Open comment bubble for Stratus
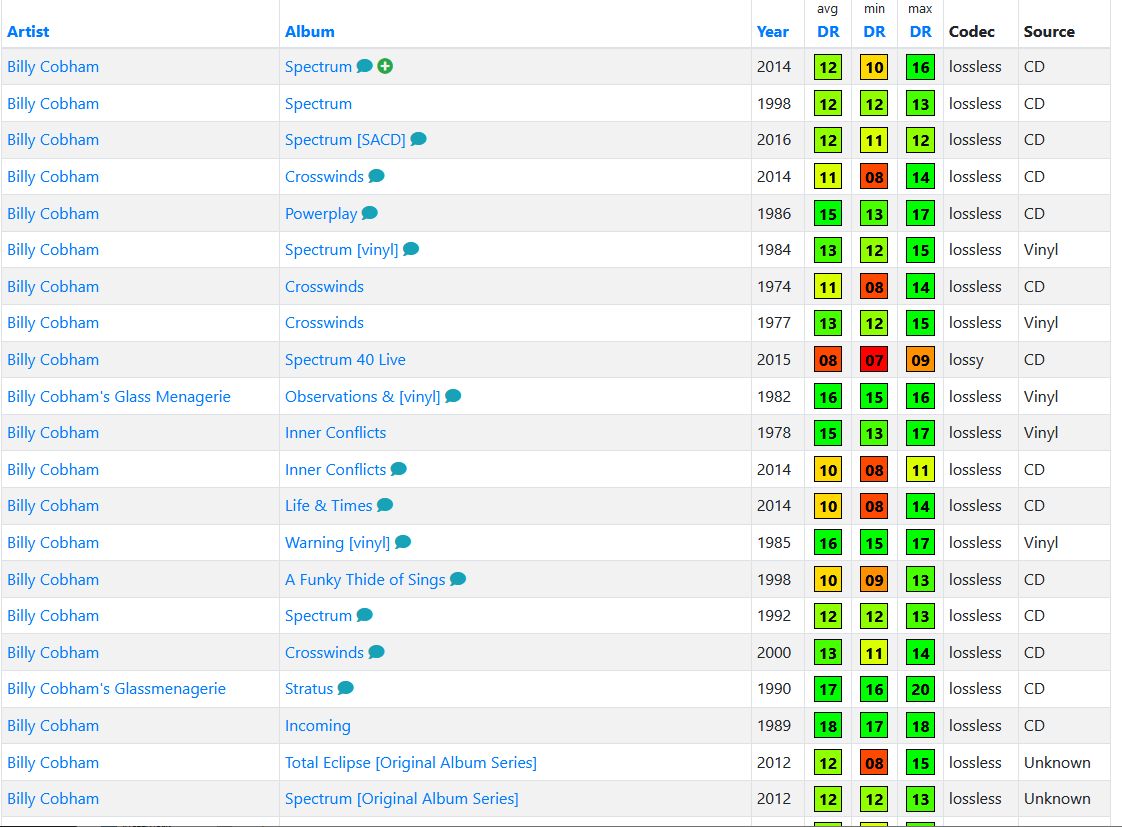 coord(346,688)
